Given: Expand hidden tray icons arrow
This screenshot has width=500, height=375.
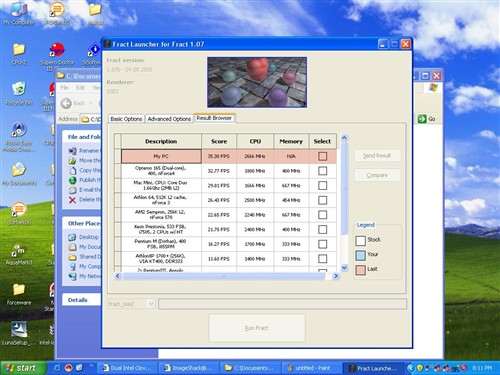Looking at the screenshot, I should click(x=411, y=368).
